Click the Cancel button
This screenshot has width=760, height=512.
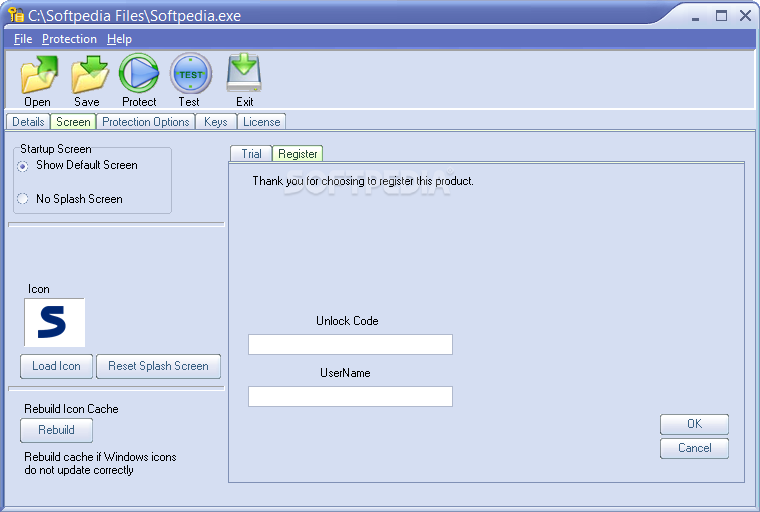coord(694,448)
